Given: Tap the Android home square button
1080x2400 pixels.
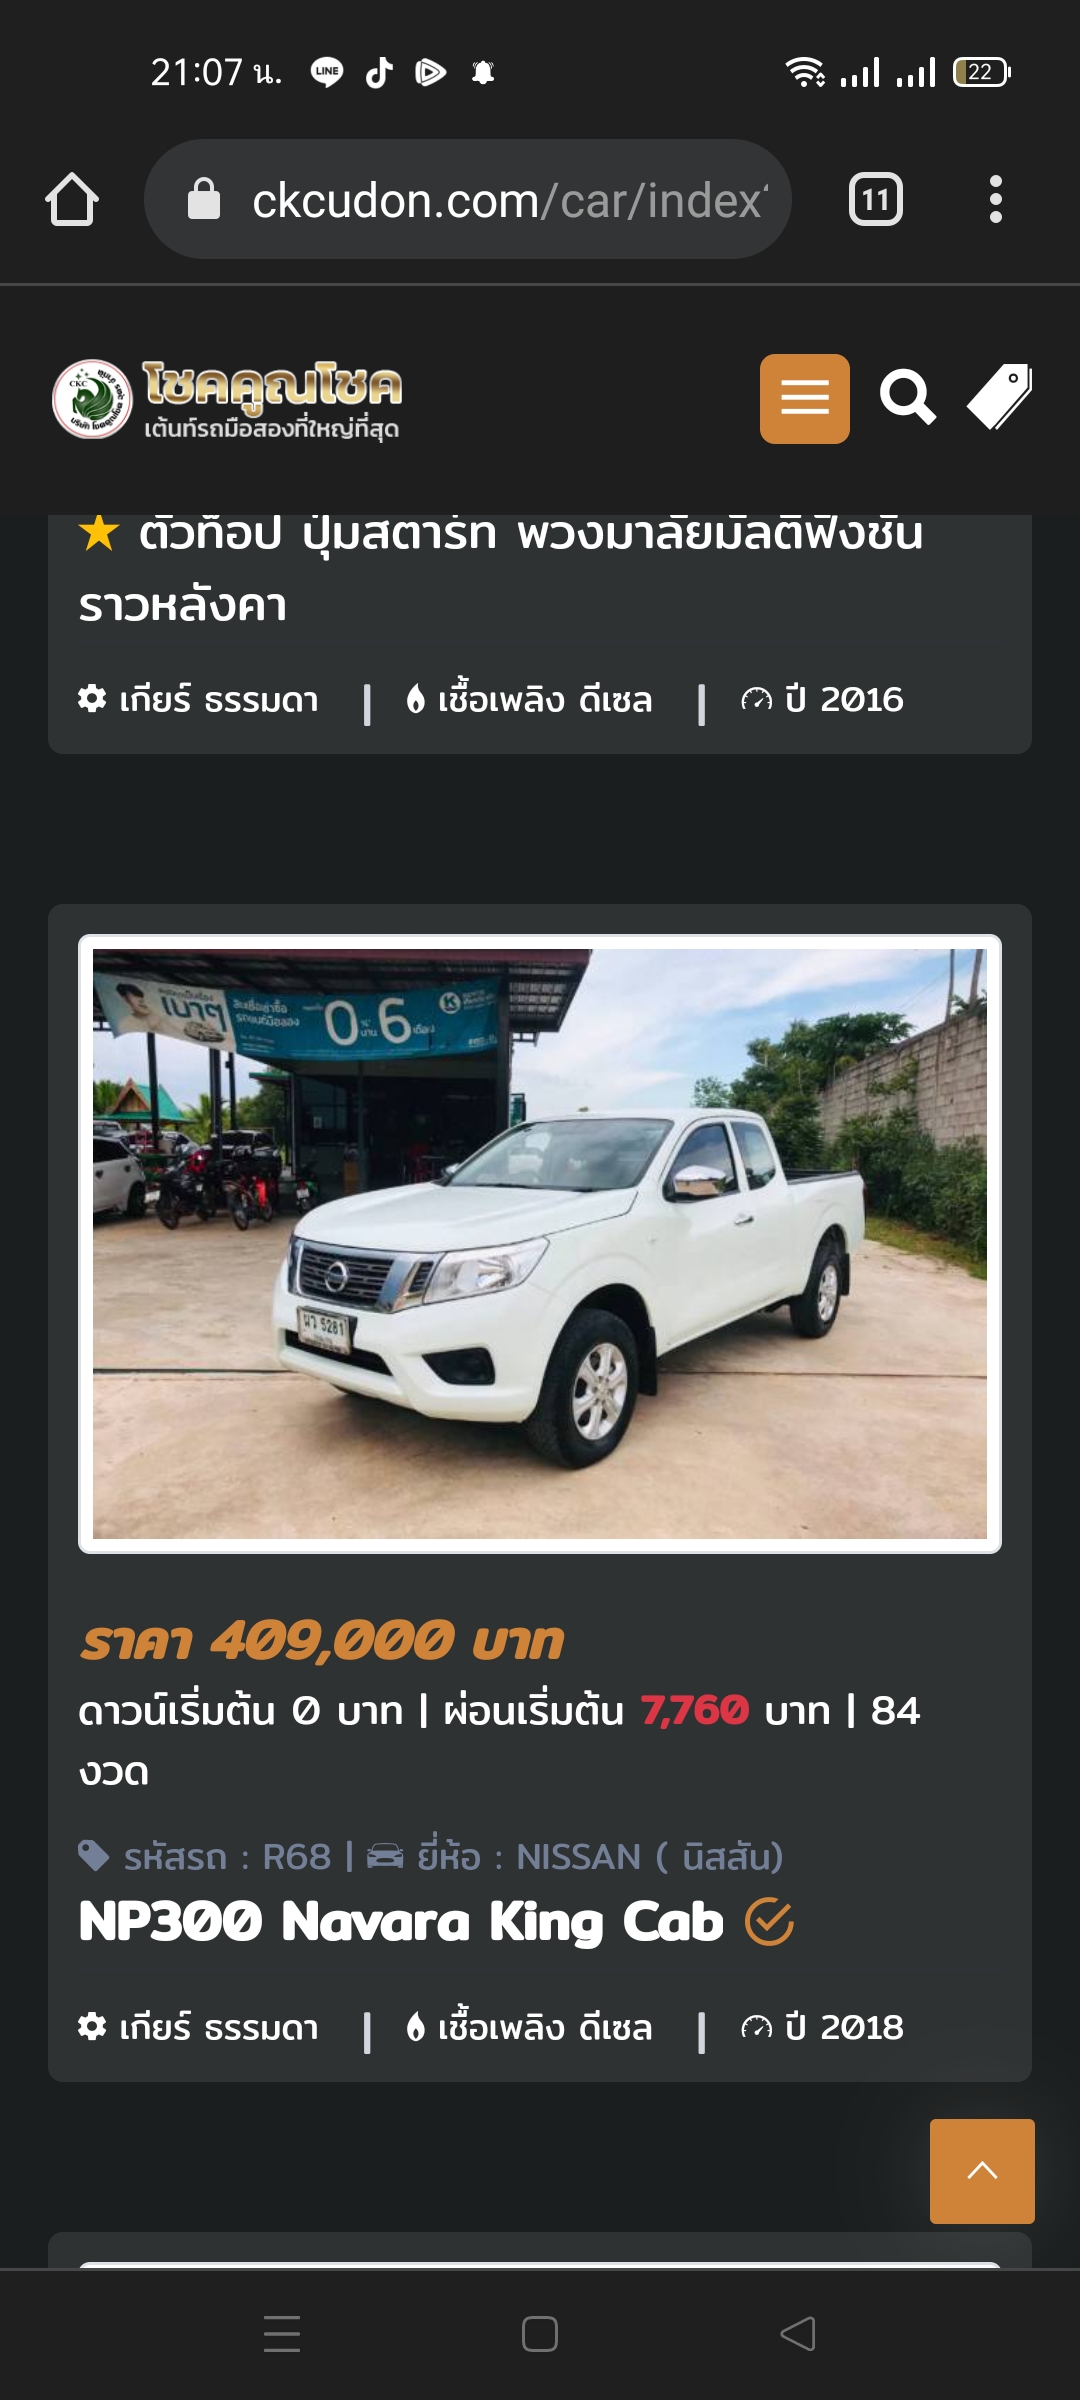Looking at the screenshot, I should click(x=540, y=2334).
